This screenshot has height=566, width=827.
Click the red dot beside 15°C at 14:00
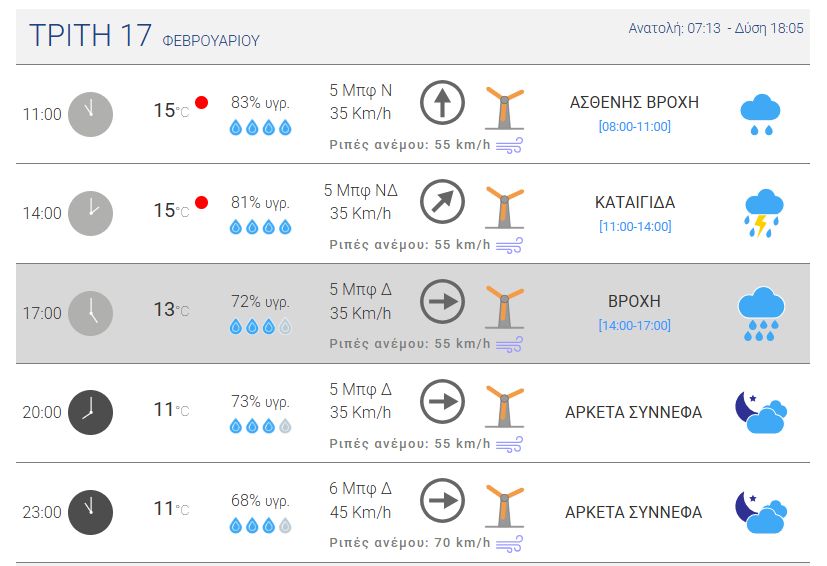coord(202,202)
